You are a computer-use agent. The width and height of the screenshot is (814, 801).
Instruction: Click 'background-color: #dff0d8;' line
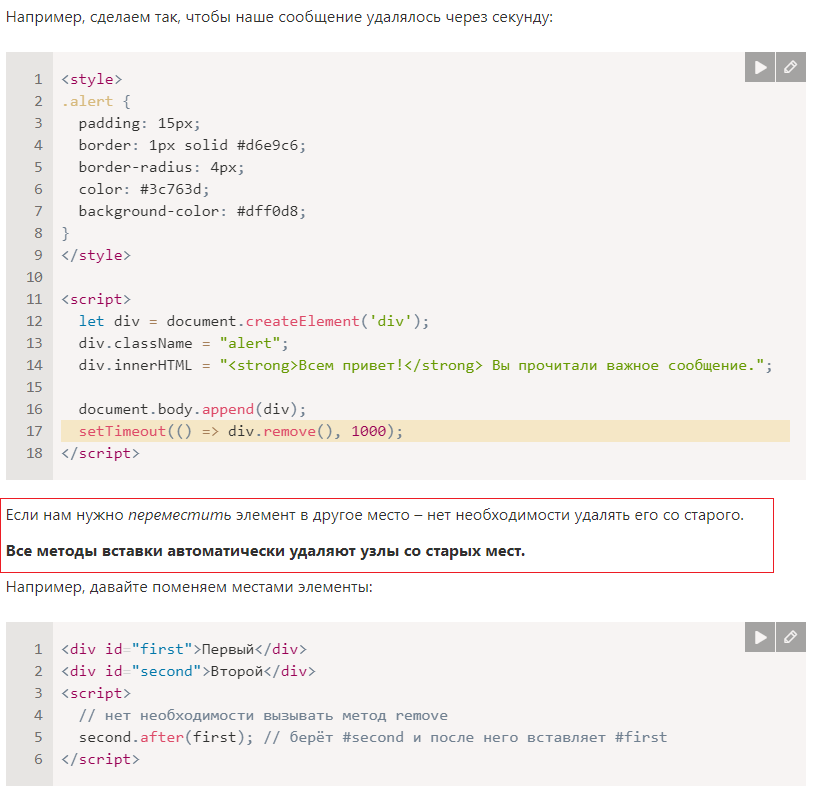[x=192, y=211]
